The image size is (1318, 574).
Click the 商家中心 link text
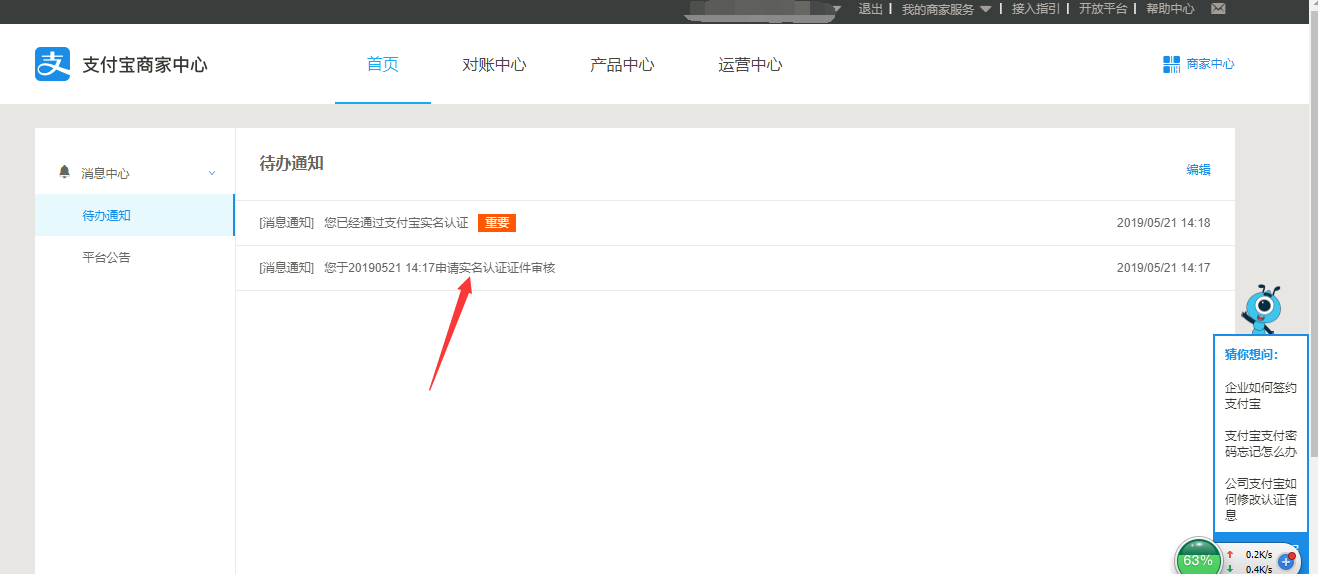pyautogui.click(x=1210, y=64)
